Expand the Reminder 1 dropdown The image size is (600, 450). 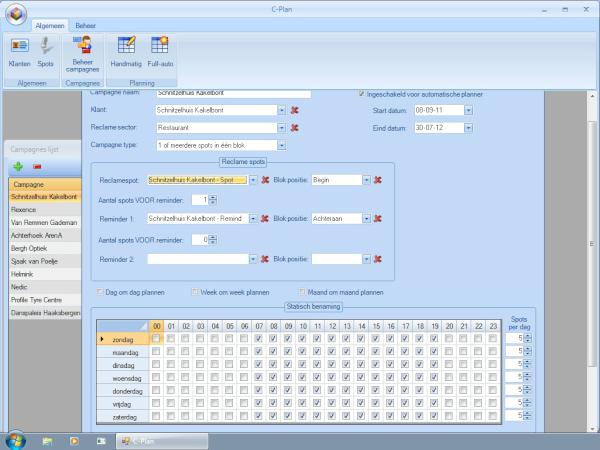[x=253, y=218]
